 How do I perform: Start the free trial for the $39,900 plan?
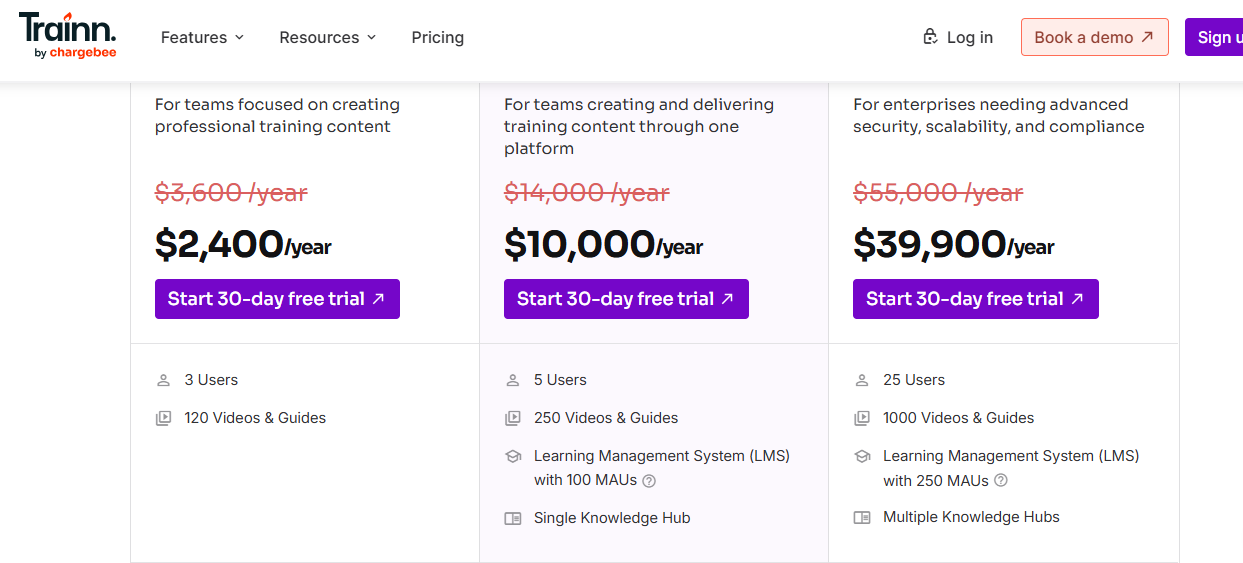pos(976,299)
